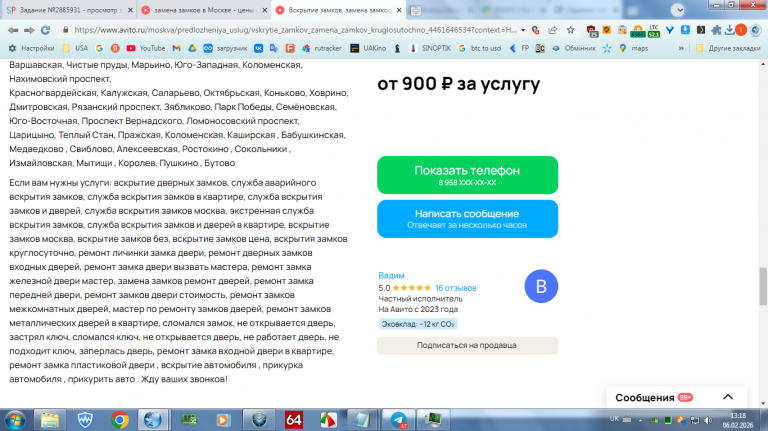This screenshot has height=431, width=768.
Task: Click the scrollbar down arrow
Action: 763,403
